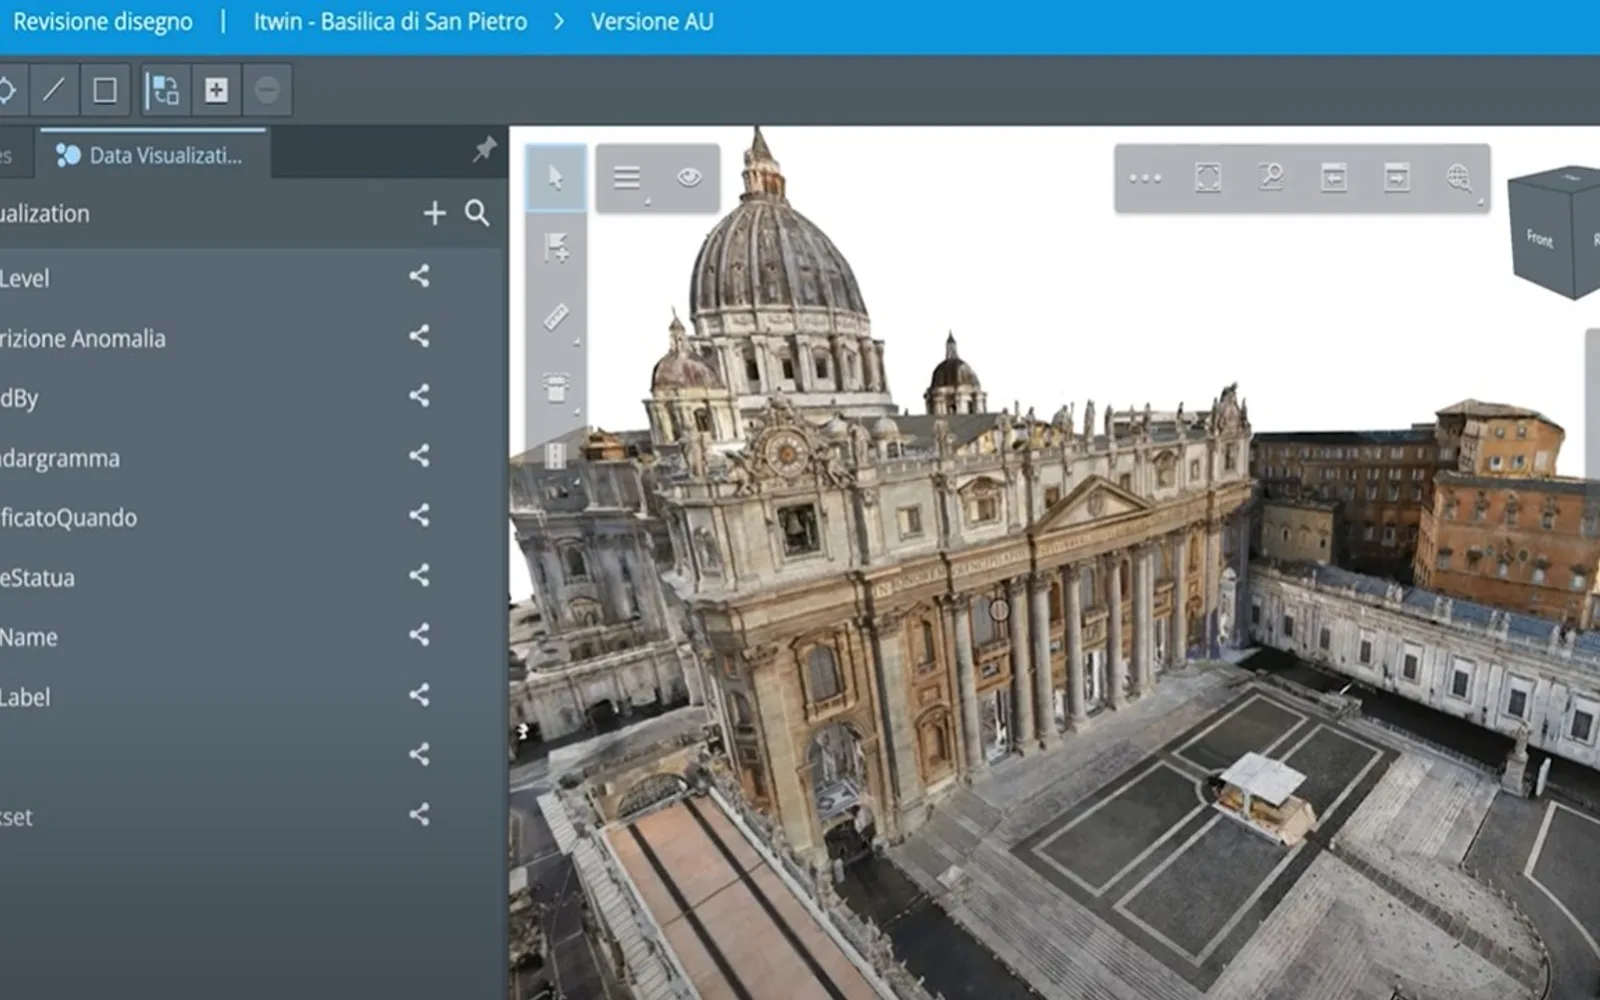Click the add to selection plus icon
This screenshot has height=1000, width=1600.
tap(216, 90)
